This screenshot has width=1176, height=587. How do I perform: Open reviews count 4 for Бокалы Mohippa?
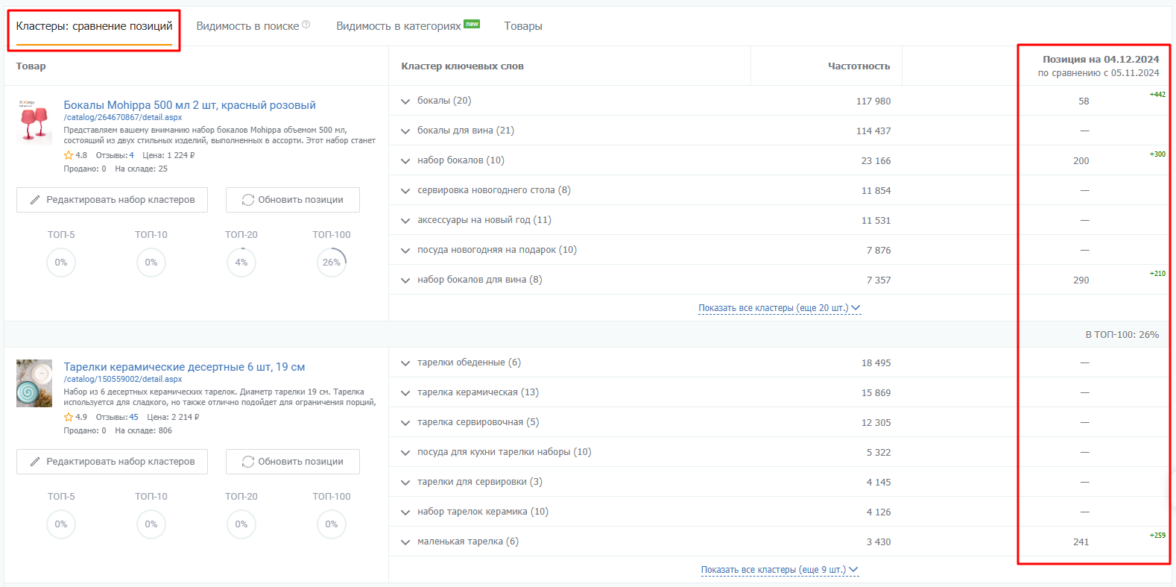131,155
